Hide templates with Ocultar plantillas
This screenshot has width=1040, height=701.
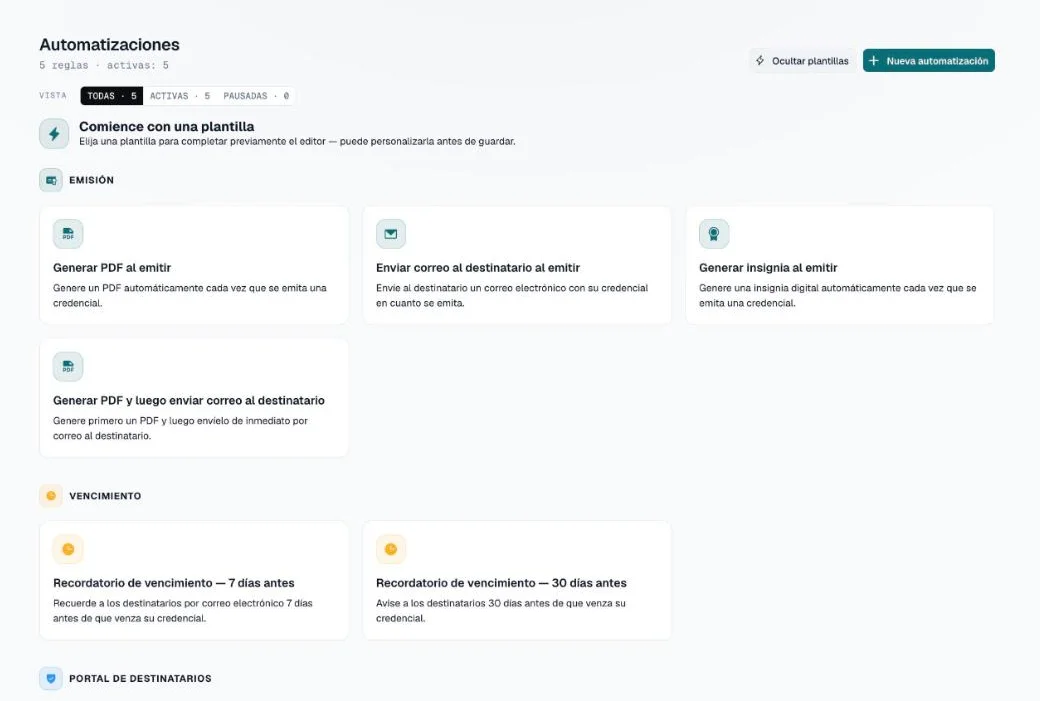803,60
